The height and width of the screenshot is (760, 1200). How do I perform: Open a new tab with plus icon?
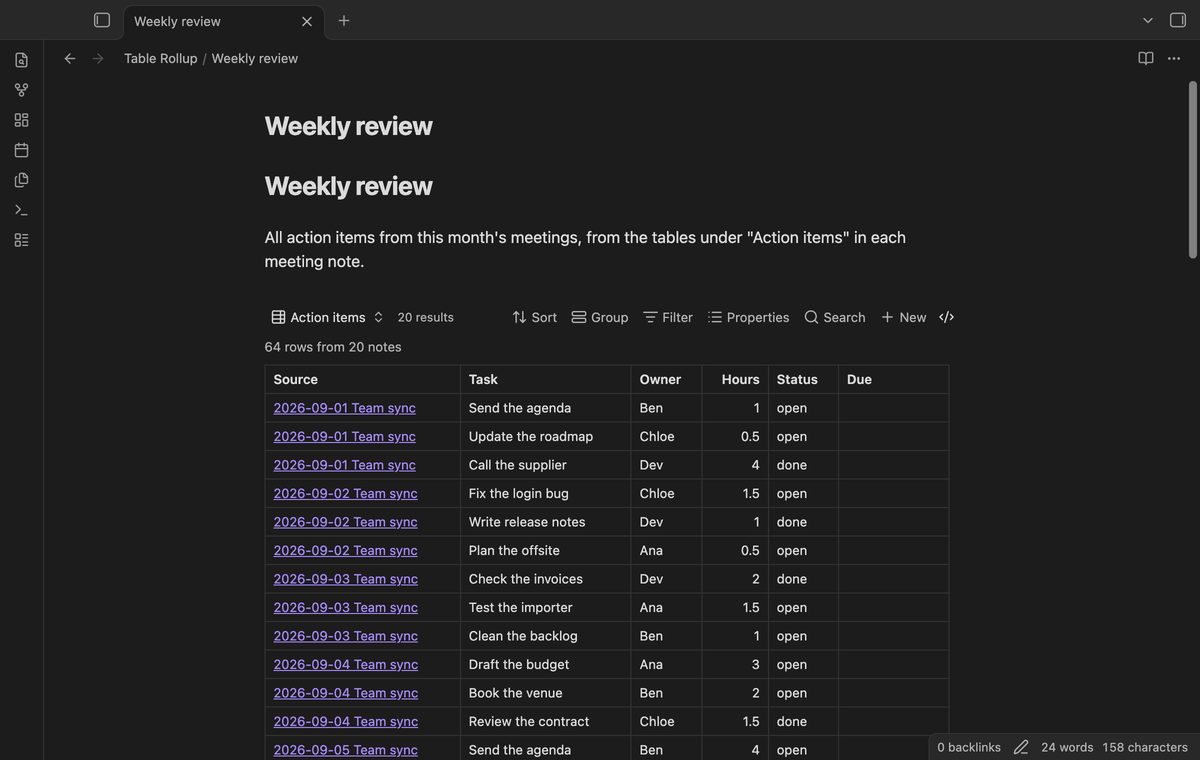pos(344,20)
